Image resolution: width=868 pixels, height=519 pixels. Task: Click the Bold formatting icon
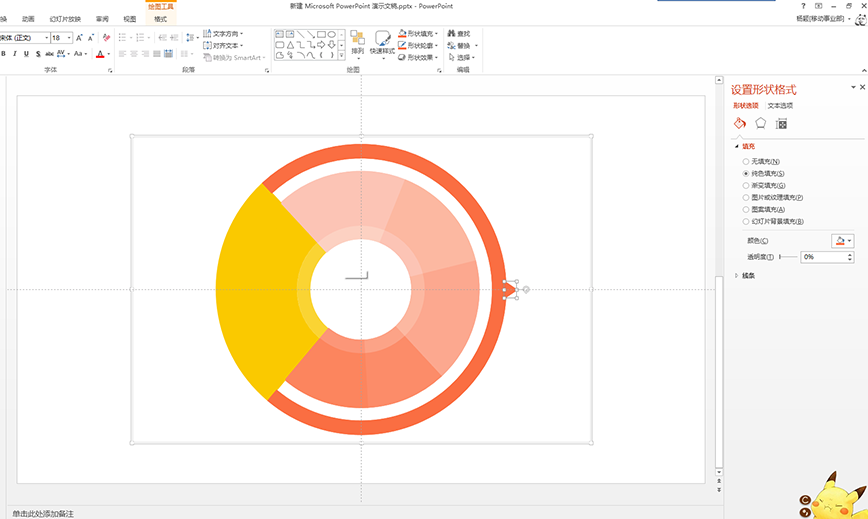click(3, 54)
